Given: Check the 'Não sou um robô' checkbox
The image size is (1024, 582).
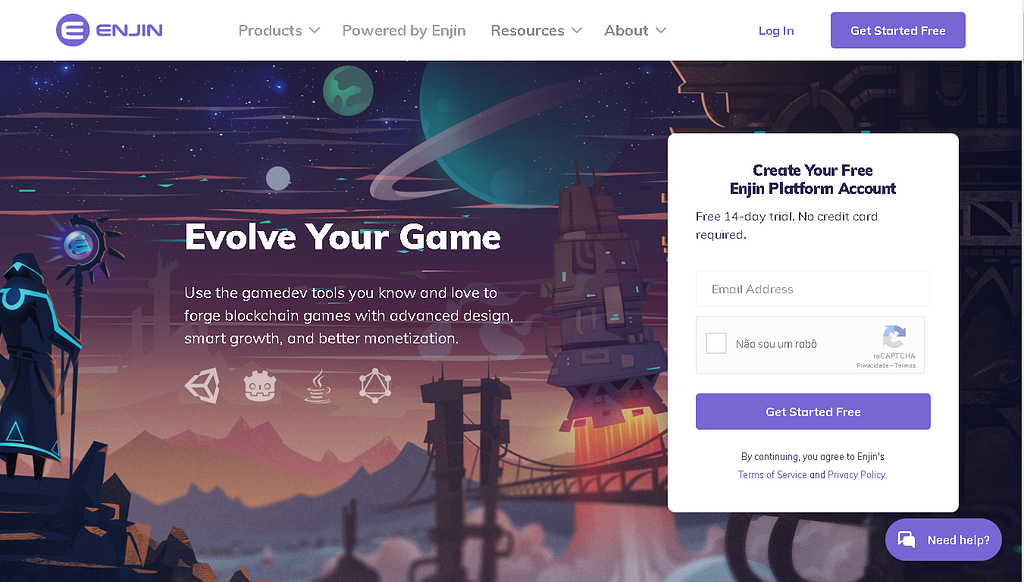Looking at the screenshot, I should click(716, 343).
